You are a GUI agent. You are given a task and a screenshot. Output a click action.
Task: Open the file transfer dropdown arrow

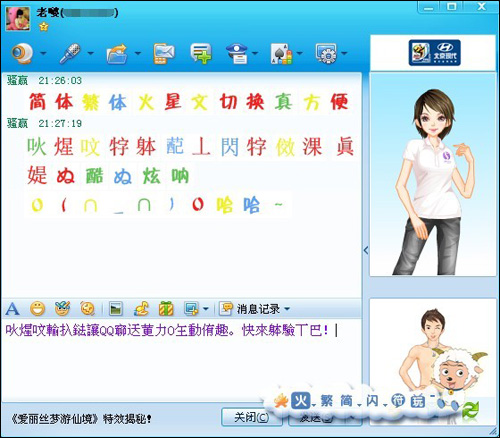coord(138,53)
